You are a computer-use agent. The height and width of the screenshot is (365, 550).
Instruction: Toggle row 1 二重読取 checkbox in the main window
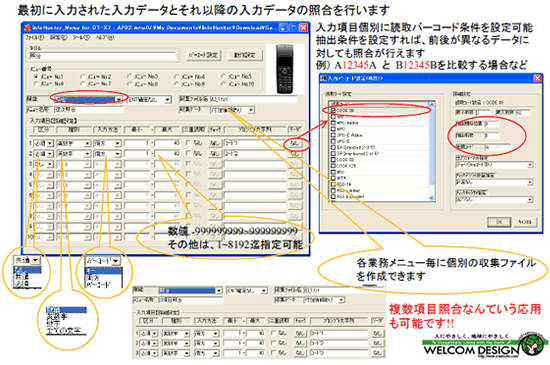click(x=188, y=143)
